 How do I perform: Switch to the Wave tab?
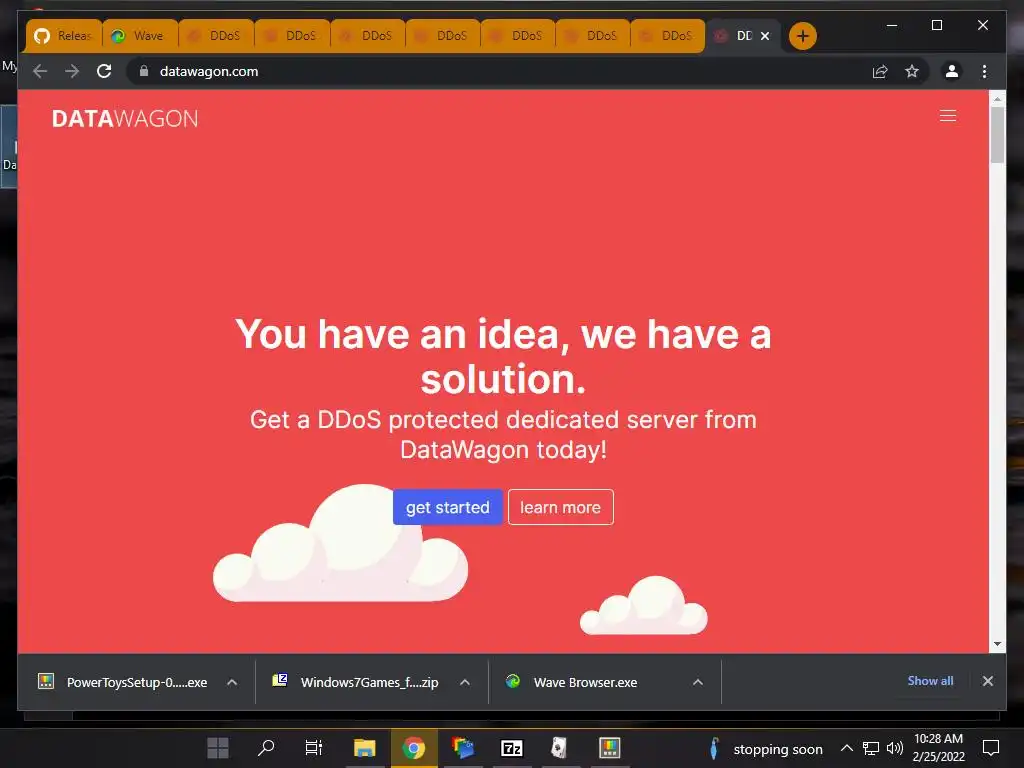tap(140, 35)
